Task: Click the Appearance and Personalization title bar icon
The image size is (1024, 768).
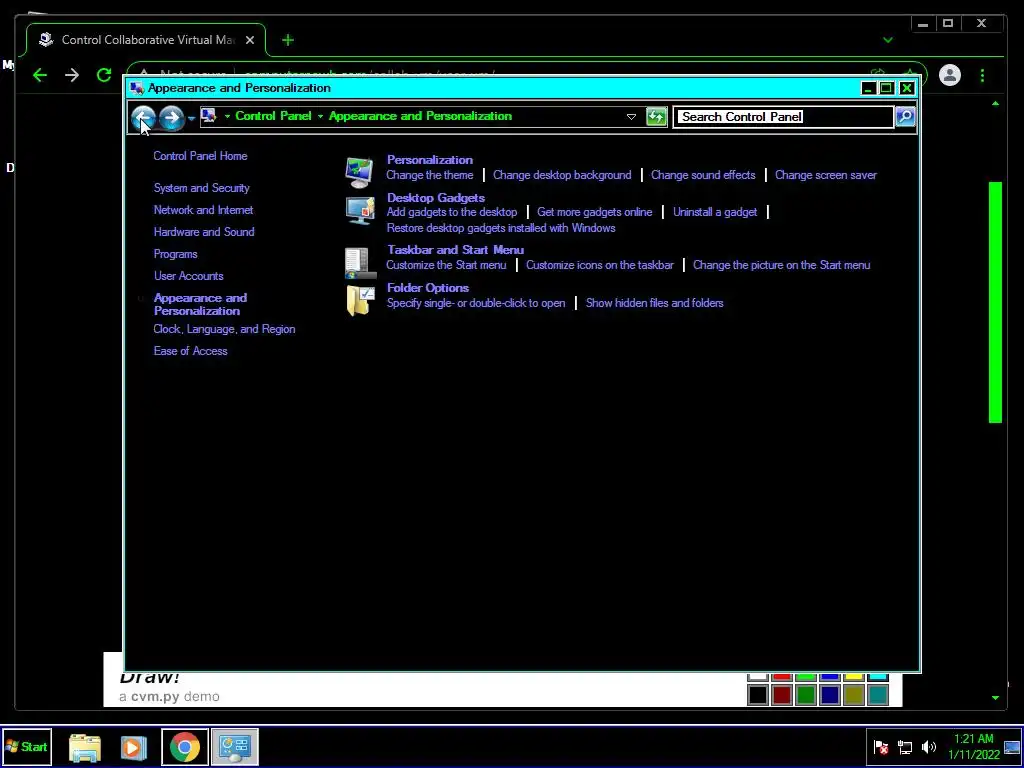Action: pos(136,88)
